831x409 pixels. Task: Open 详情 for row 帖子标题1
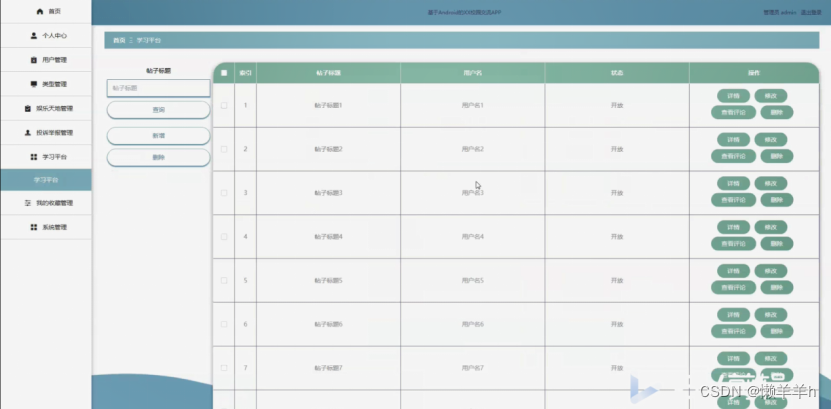(x=733, y=96)
